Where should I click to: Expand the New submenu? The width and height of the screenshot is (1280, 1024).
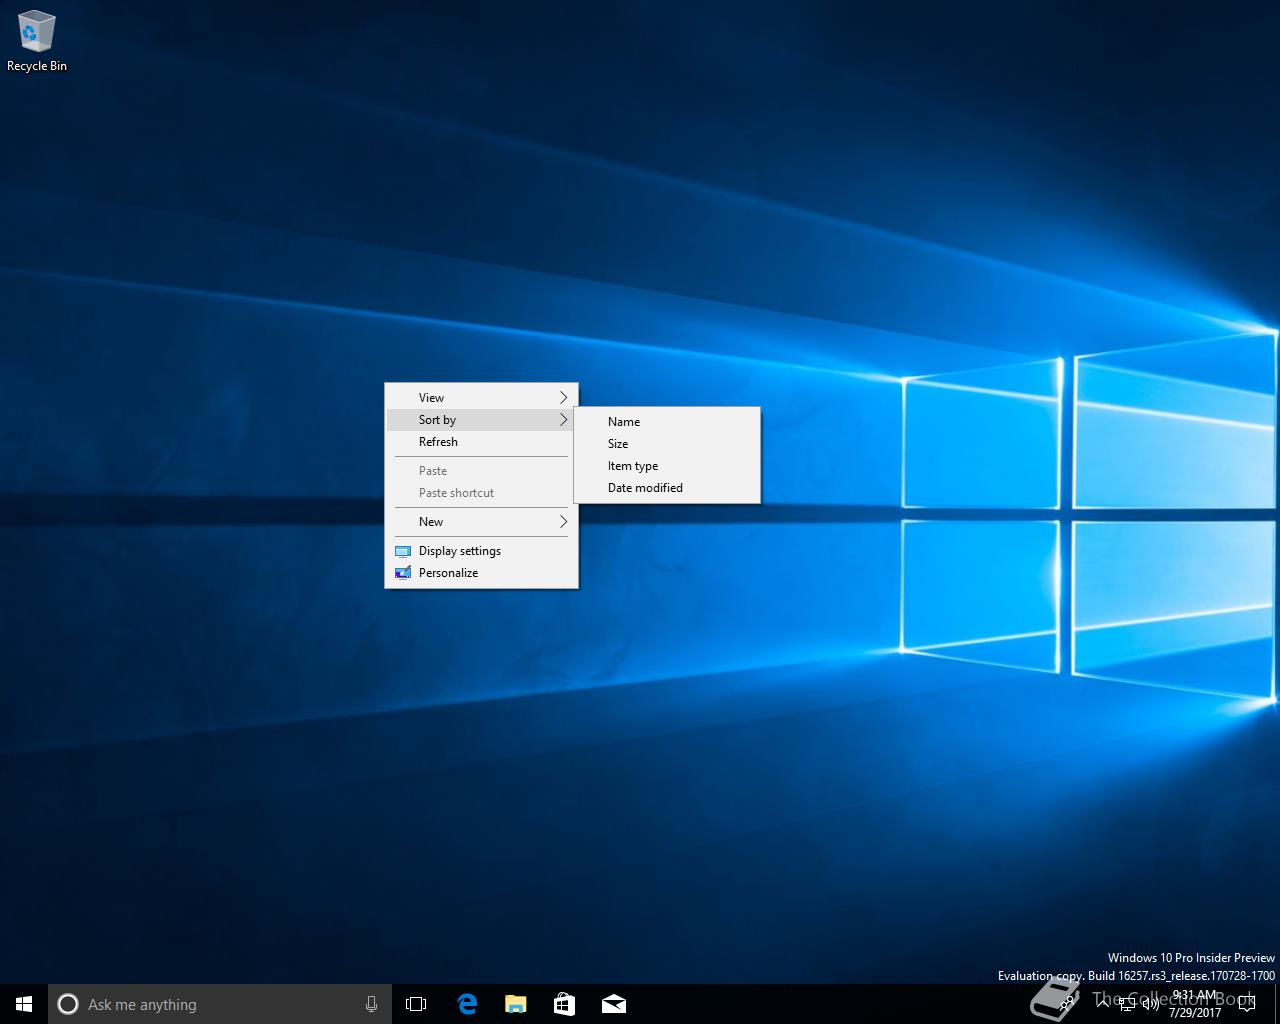click(481, 522)
